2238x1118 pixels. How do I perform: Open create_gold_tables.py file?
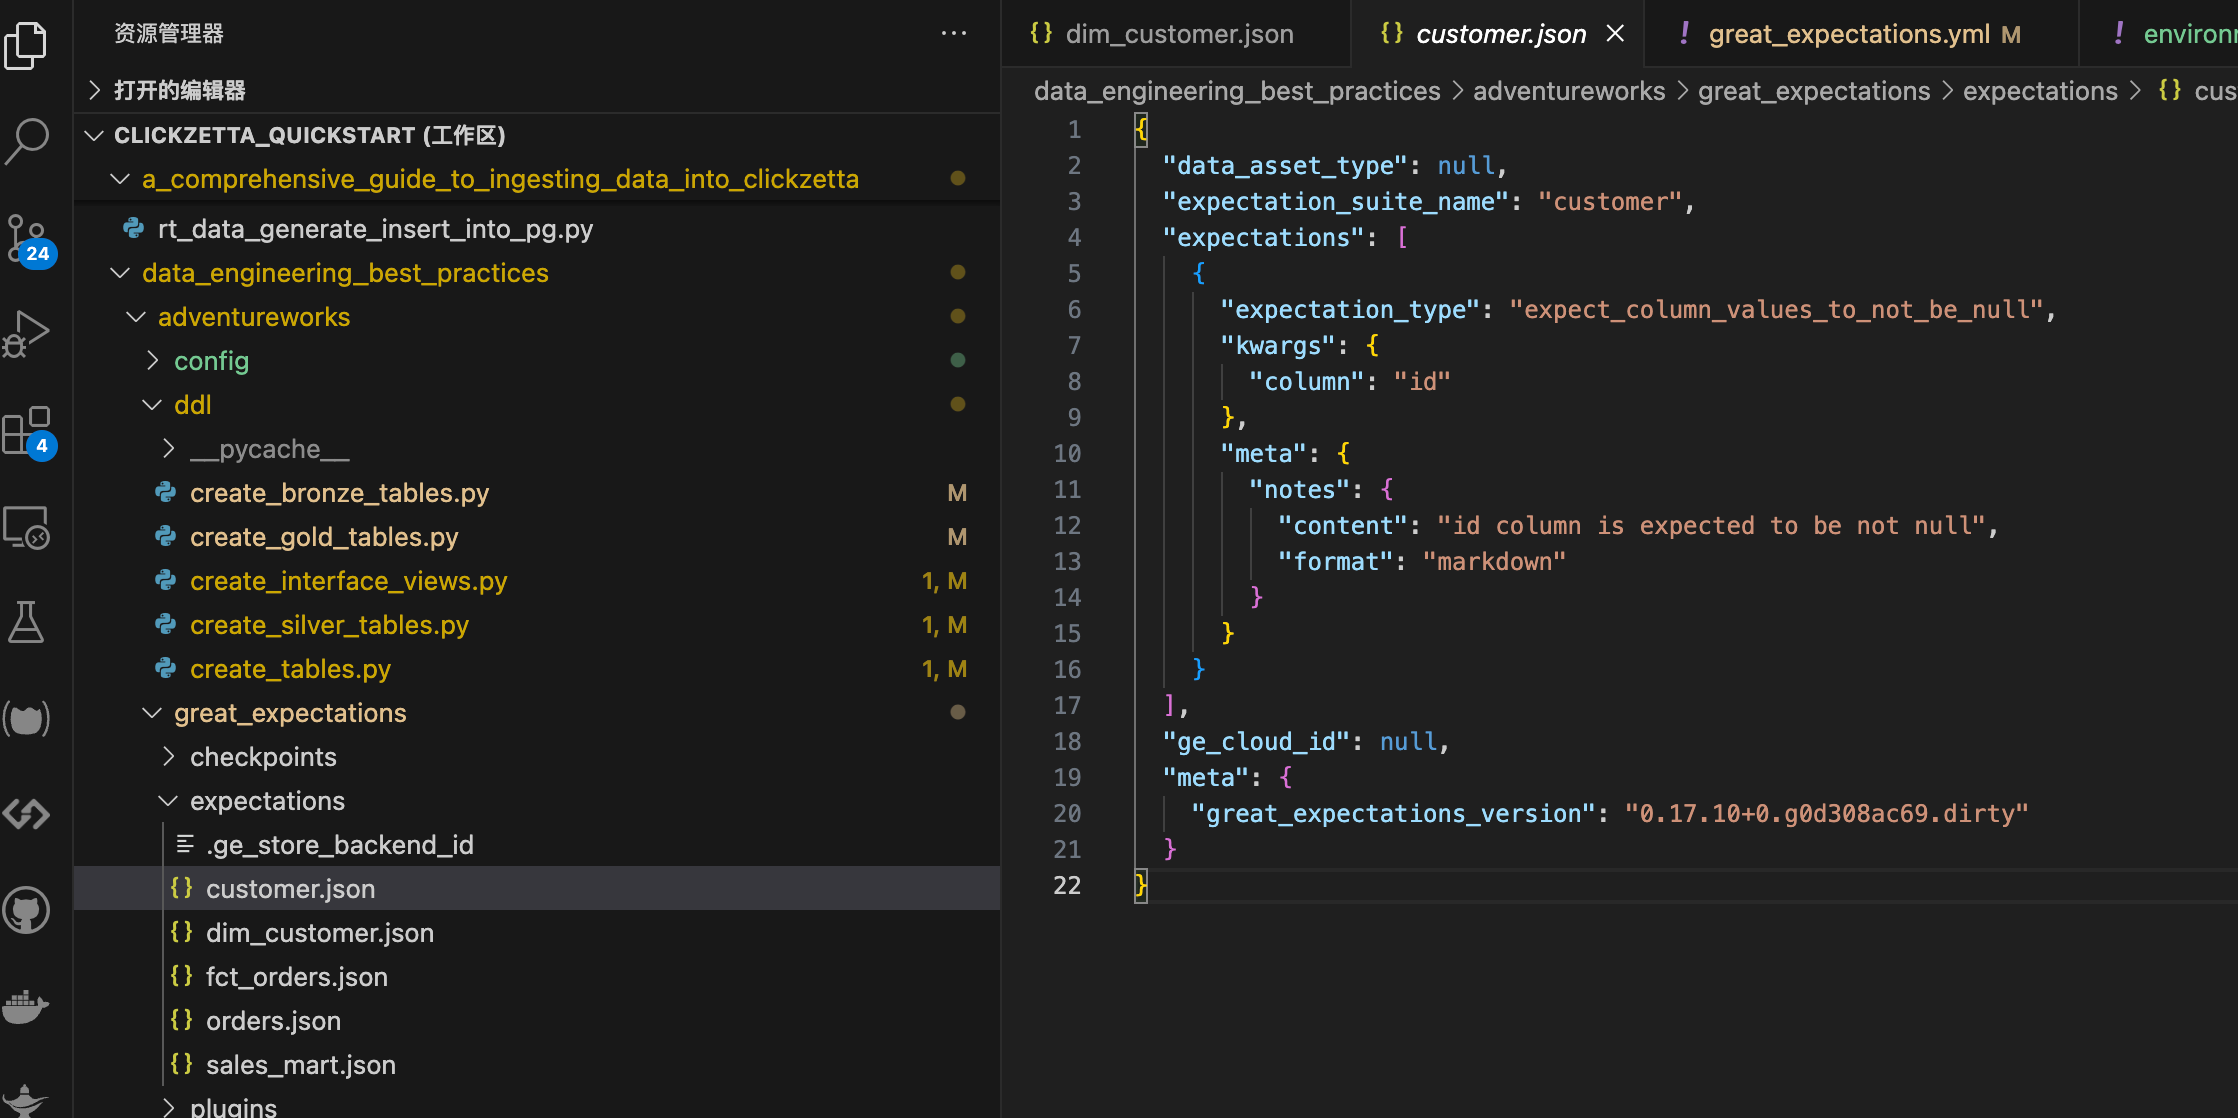click(323, 537)
